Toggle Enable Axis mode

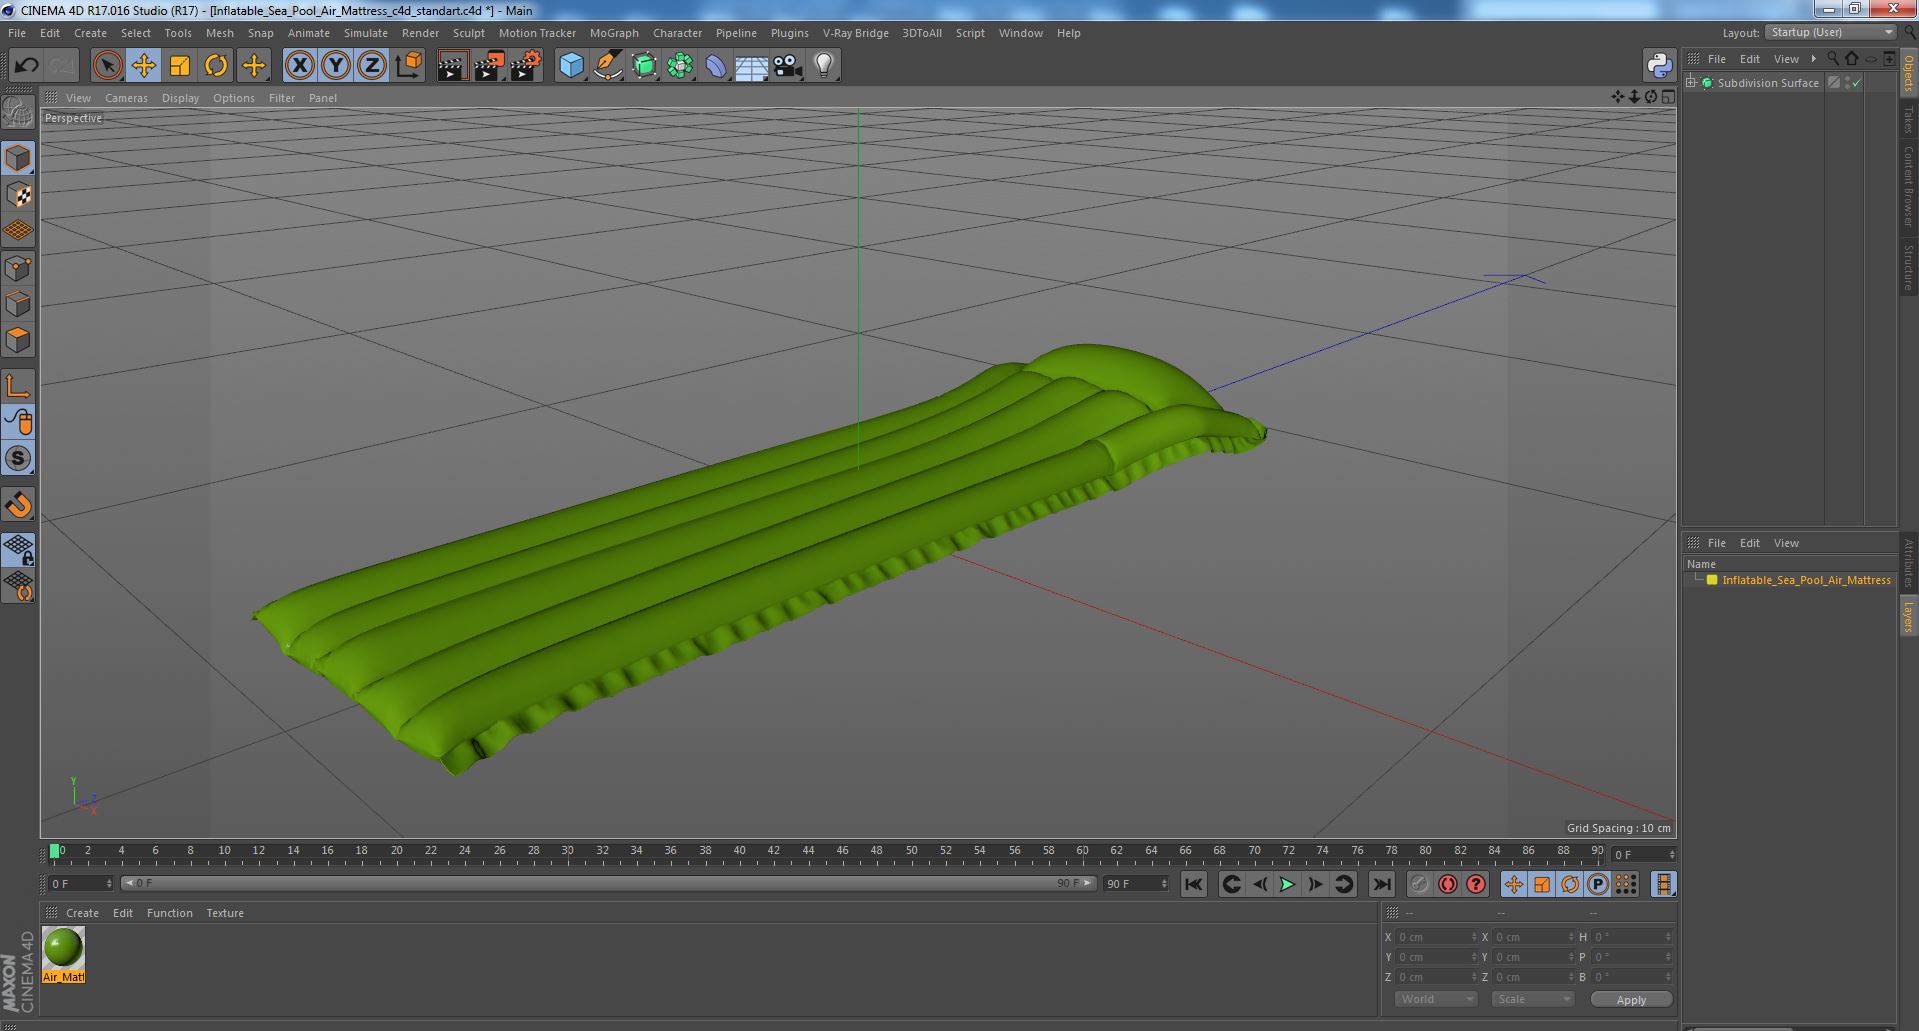pos(18,386)
